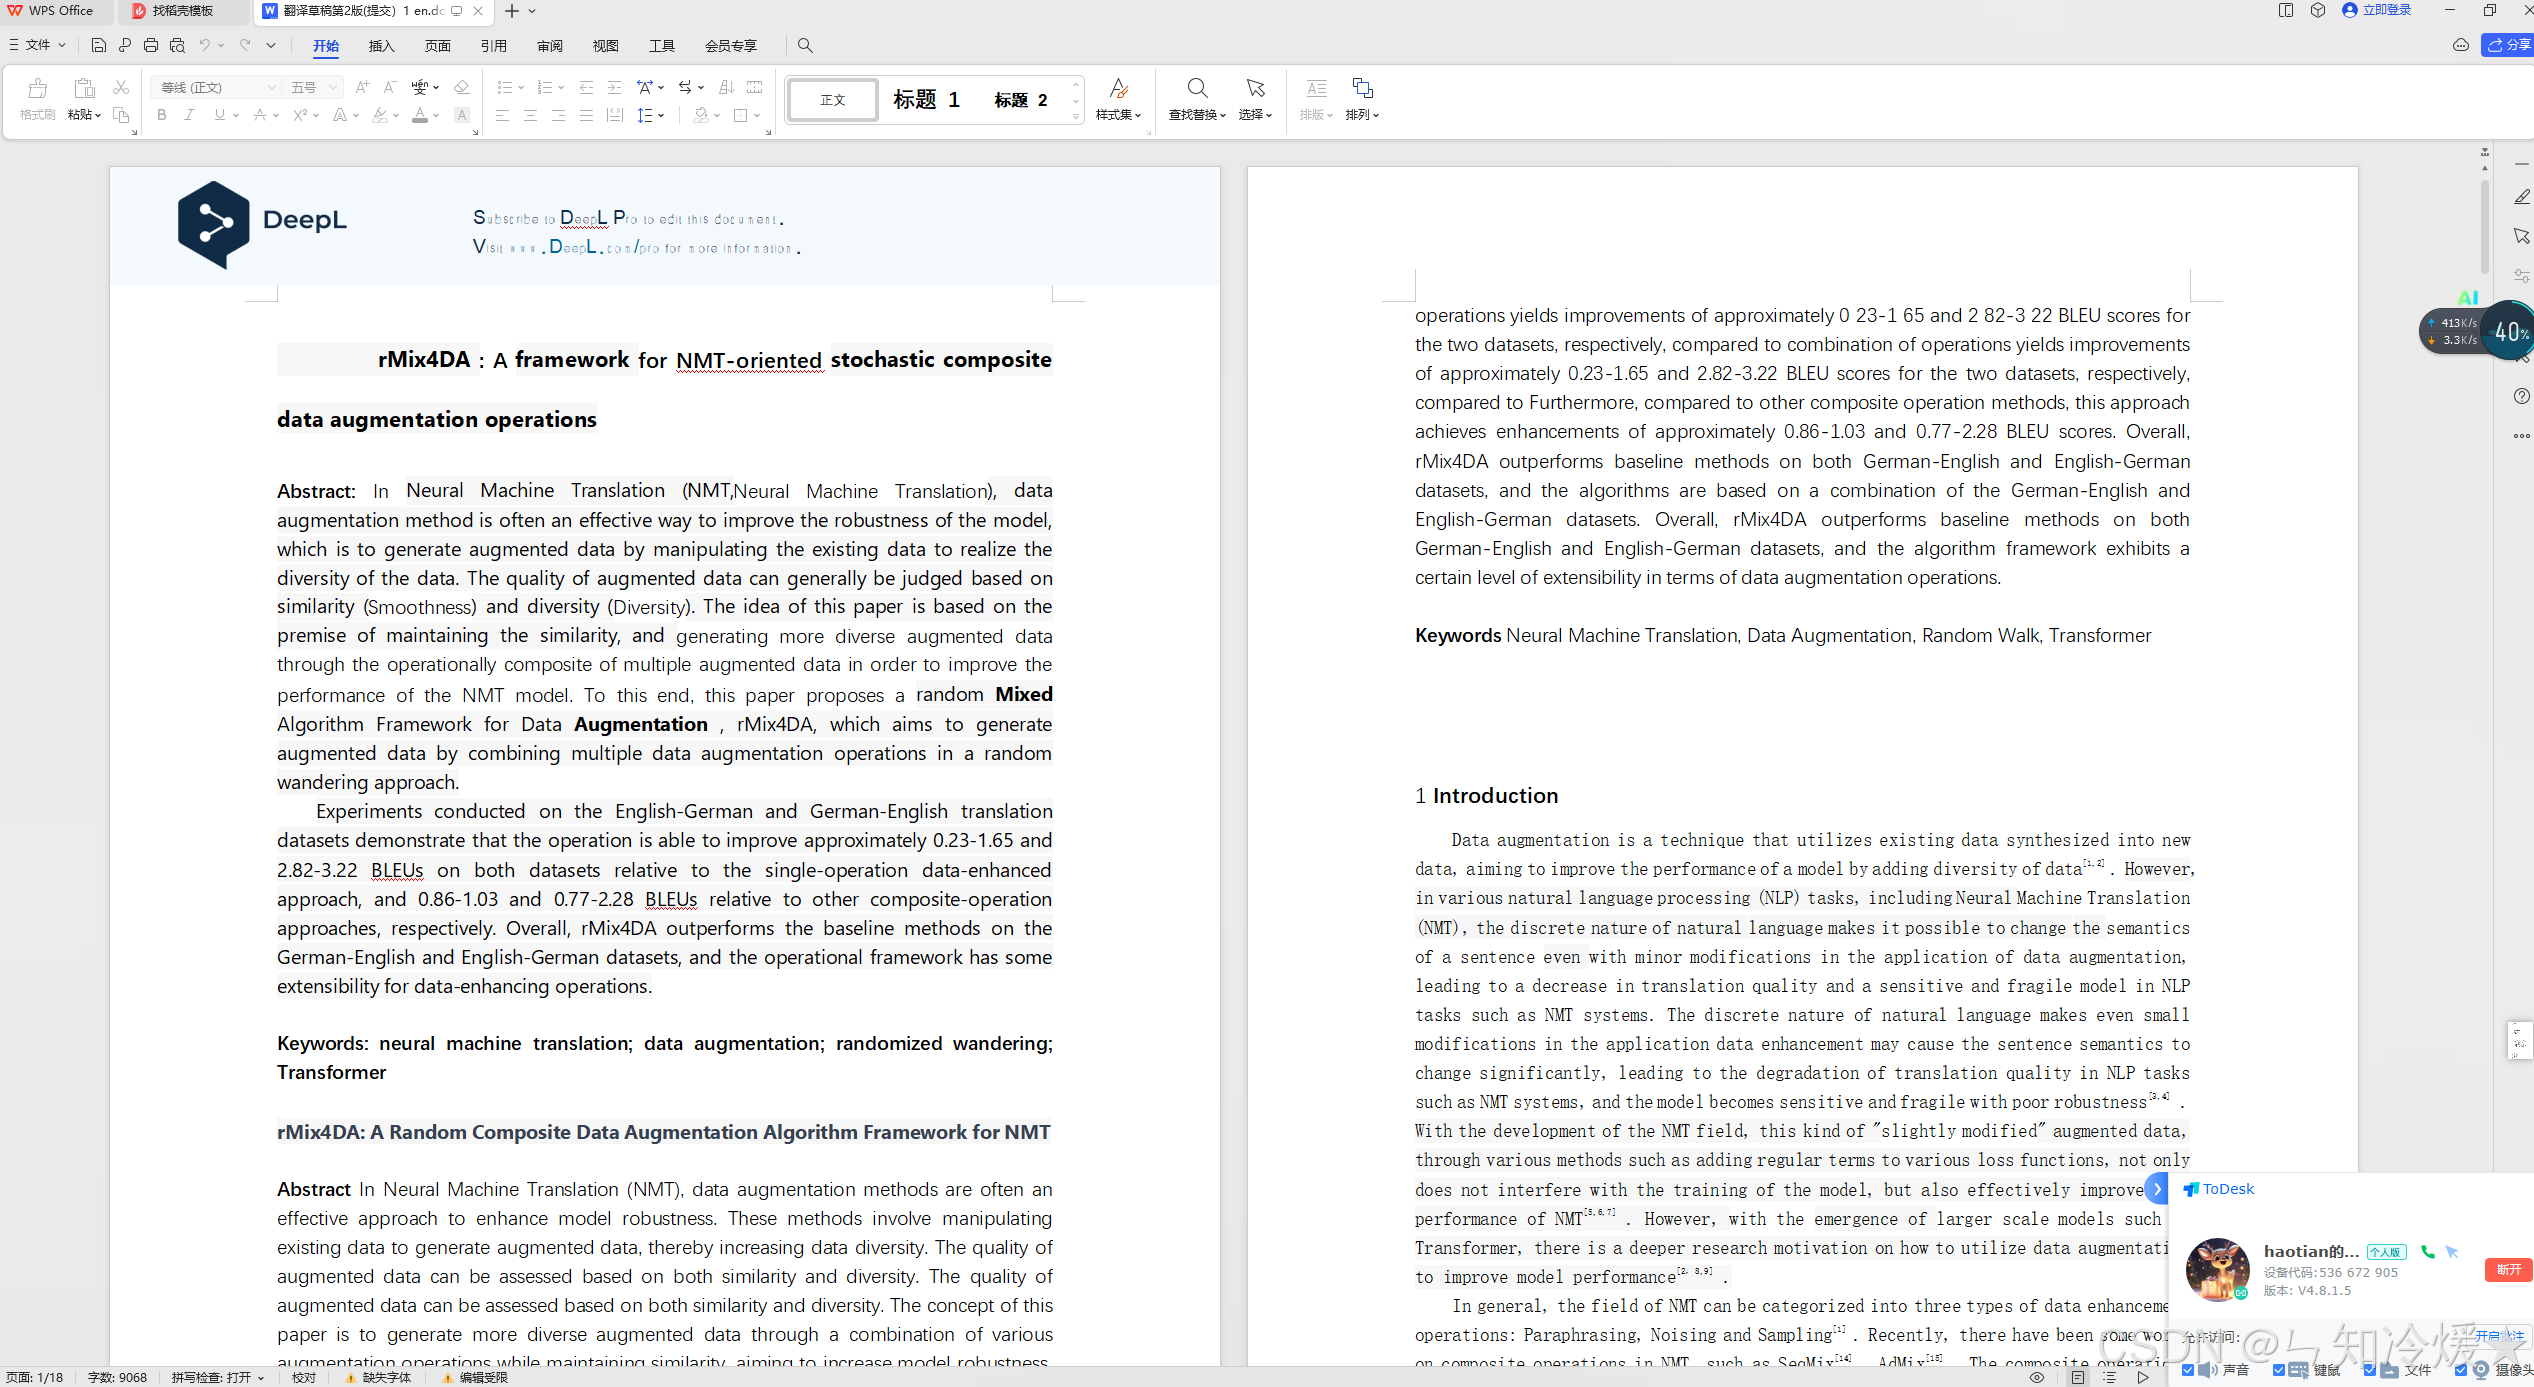Toggle Bold formatting button
Image resolution: width=2534 pixels, height=1387 pixels.
(x=162, y=115)
